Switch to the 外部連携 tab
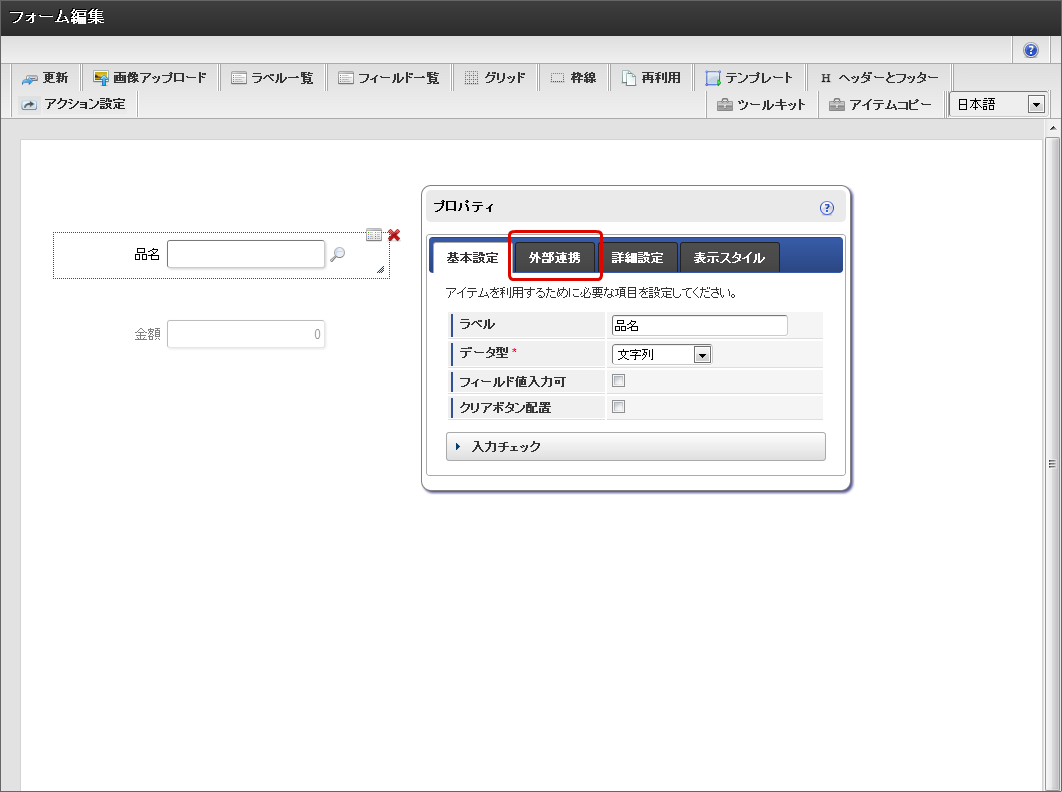The width and height of the screenshot is (1062, 792). 554,258
